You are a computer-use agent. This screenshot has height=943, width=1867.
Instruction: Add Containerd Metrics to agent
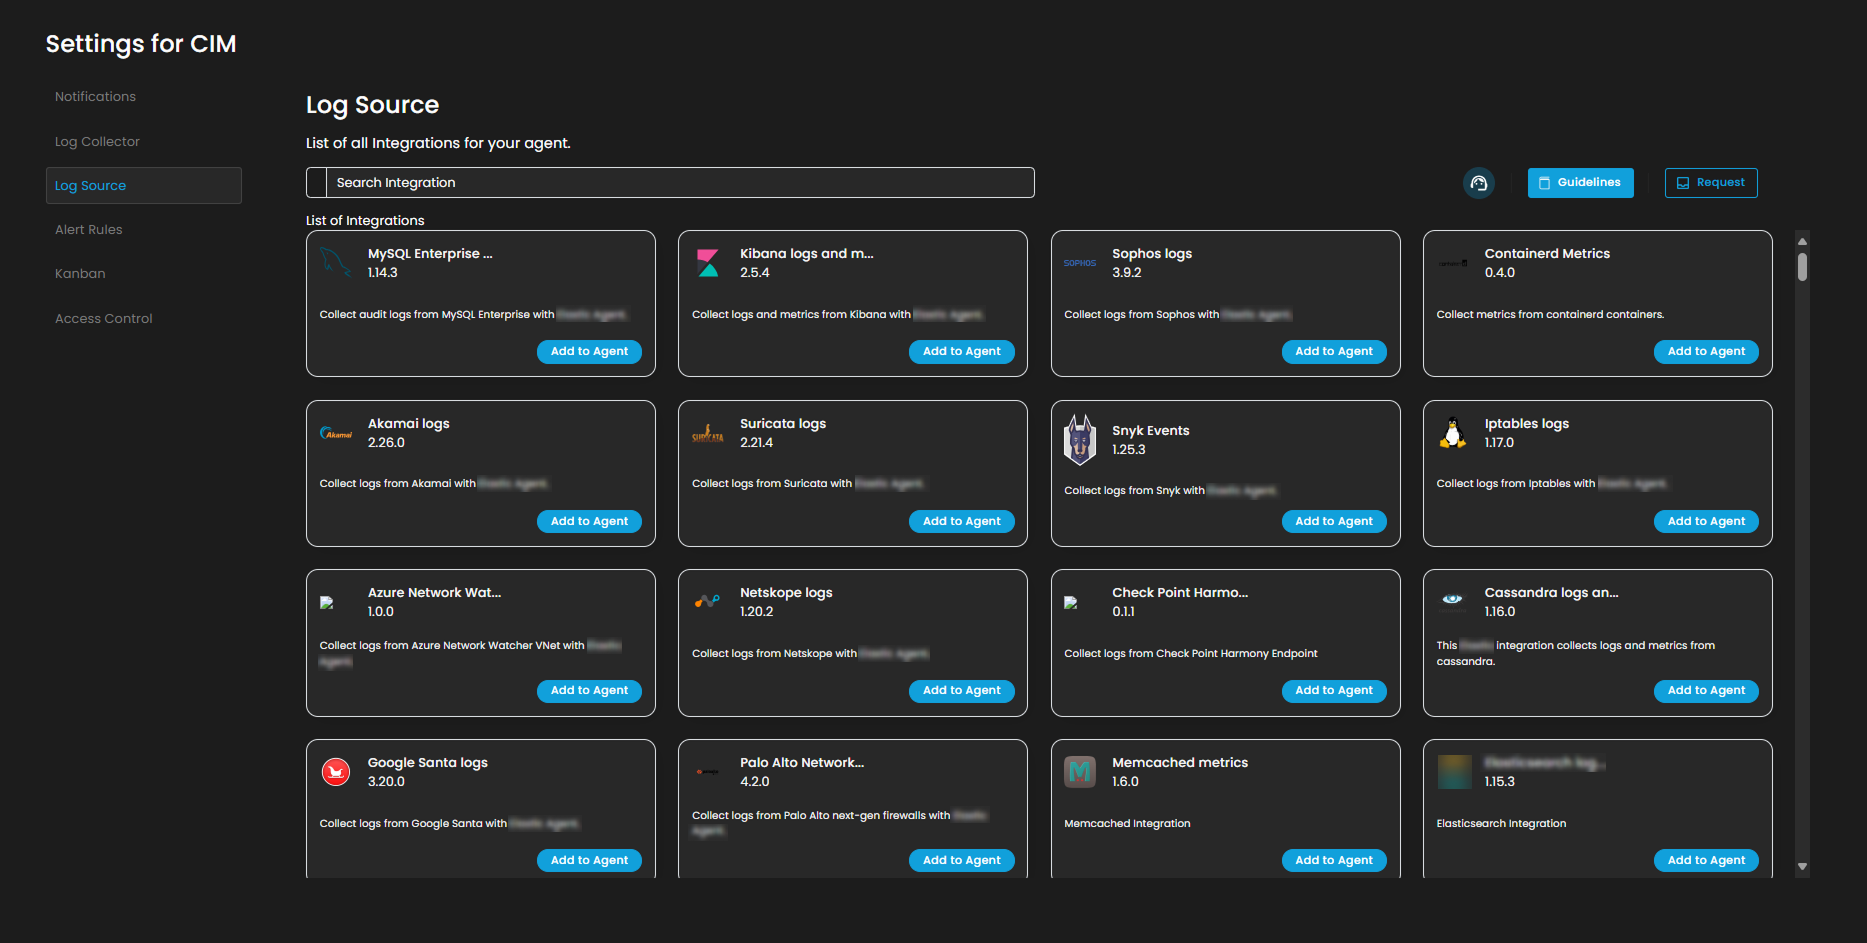click(1705, 352)
